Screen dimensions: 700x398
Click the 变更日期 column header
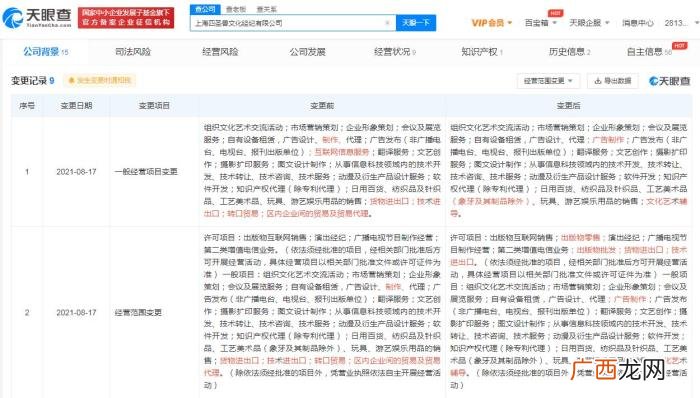coord(76,106)
